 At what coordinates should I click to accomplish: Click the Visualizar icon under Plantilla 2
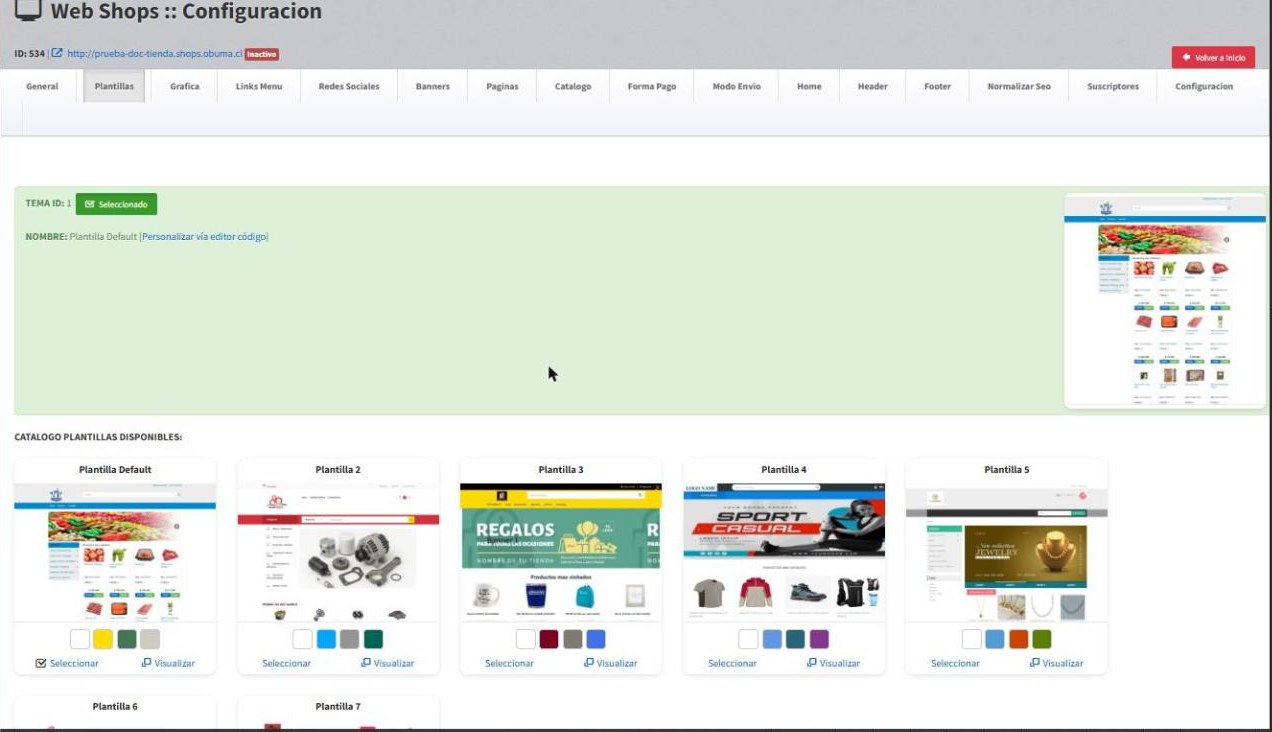(x=366, y=663)
